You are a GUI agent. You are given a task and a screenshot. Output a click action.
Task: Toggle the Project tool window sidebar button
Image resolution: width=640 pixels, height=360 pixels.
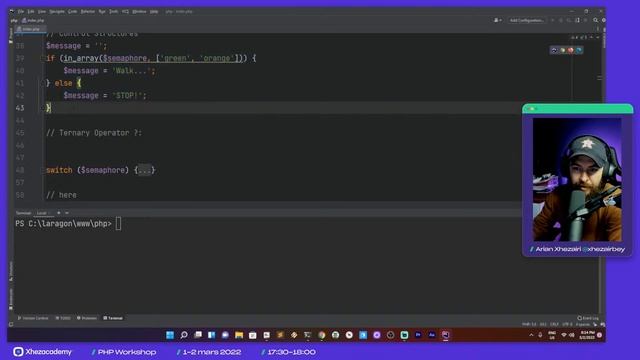(11, 35)
